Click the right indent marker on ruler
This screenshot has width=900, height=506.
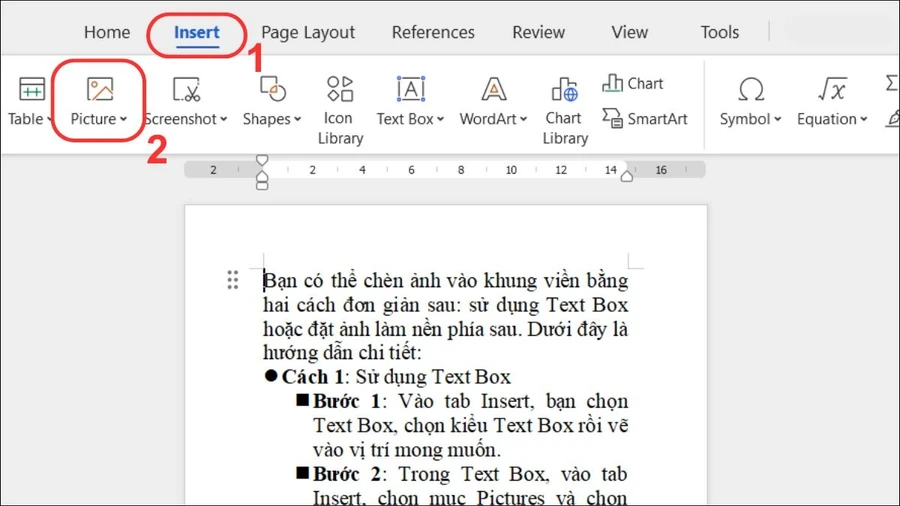pyautogui.click(x=627, y=176)
